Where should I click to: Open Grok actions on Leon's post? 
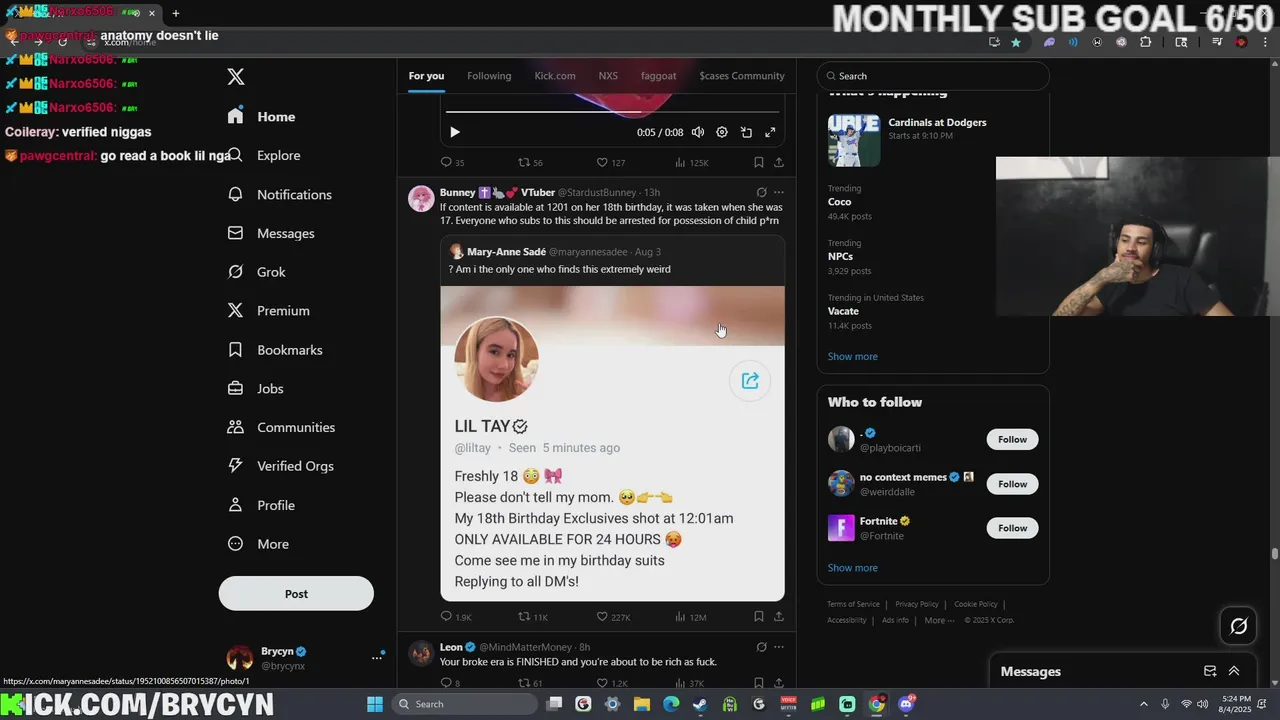[x=762, y=647]
